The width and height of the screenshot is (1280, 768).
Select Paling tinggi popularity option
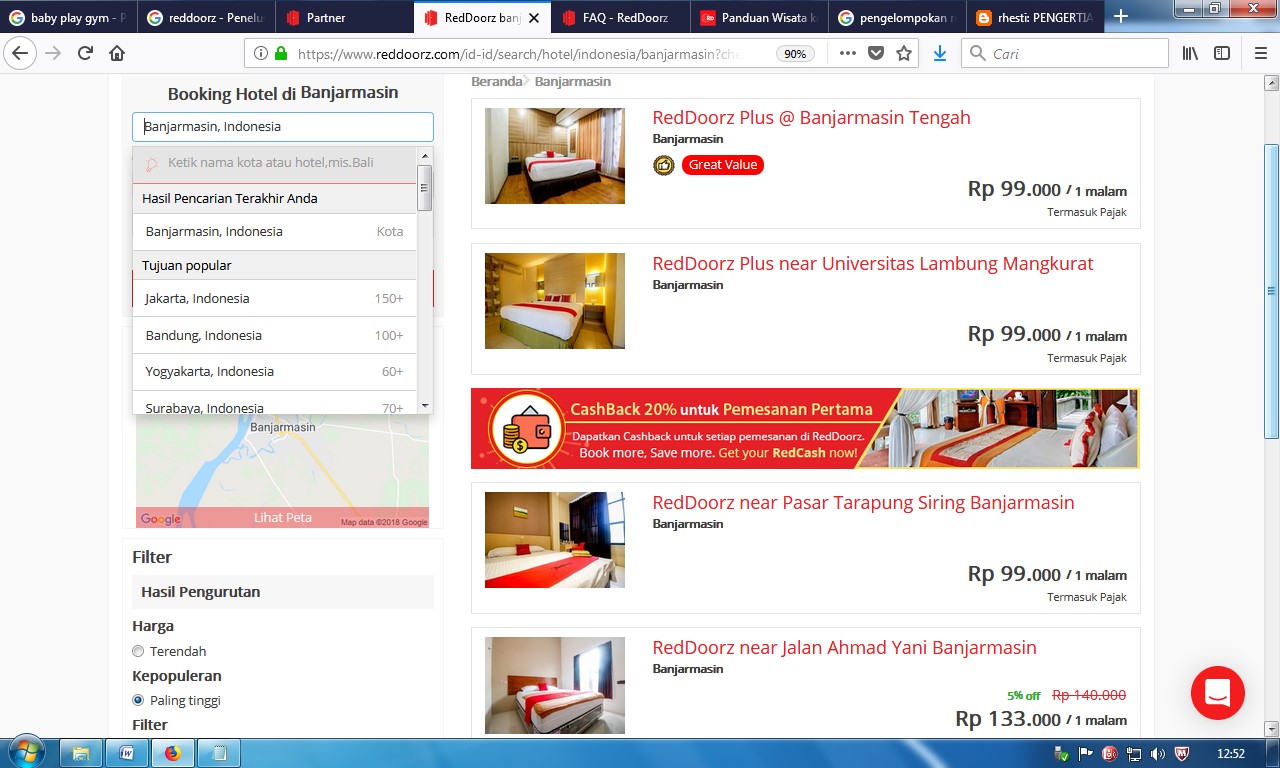click(x=138, y=700)
